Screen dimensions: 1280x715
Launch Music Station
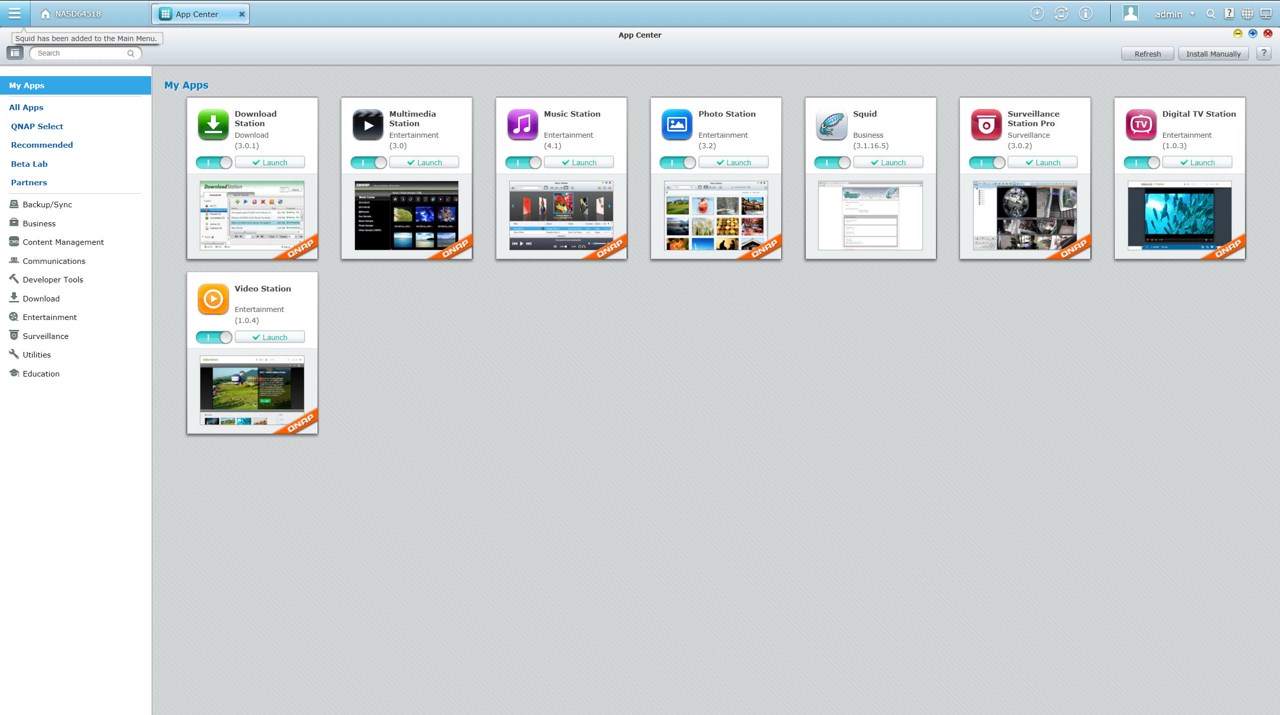pos(579,162)
